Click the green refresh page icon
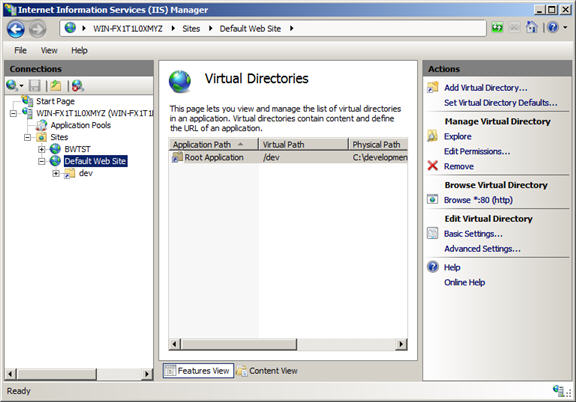576x402 pixels. pos(497,28)
